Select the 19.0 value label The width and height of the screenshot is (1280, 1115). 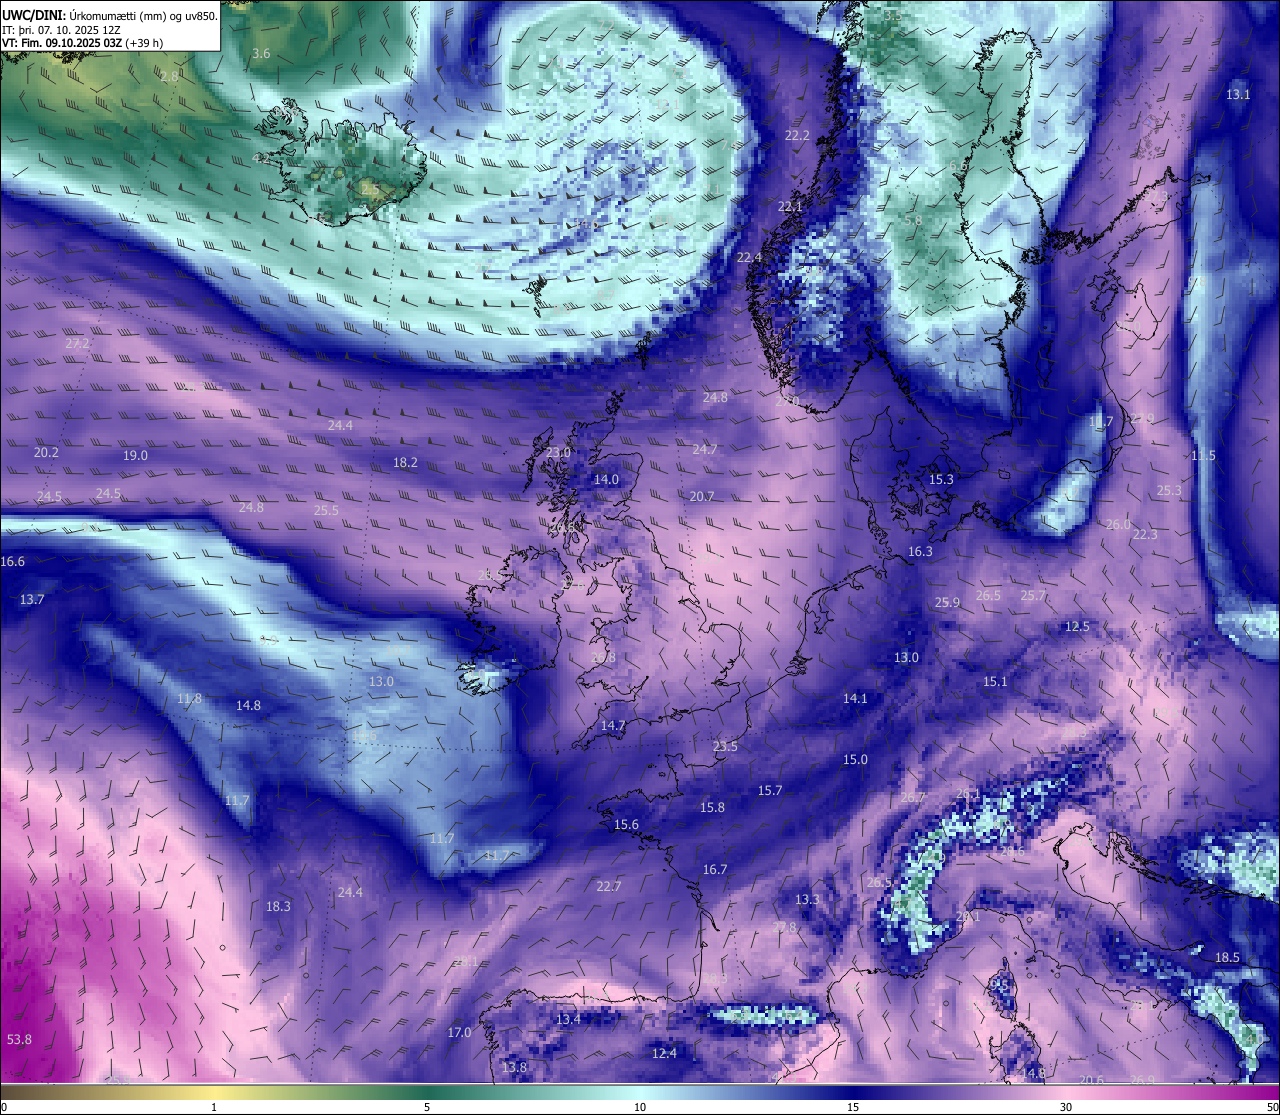pyautogui.click(x=135, y=455)
